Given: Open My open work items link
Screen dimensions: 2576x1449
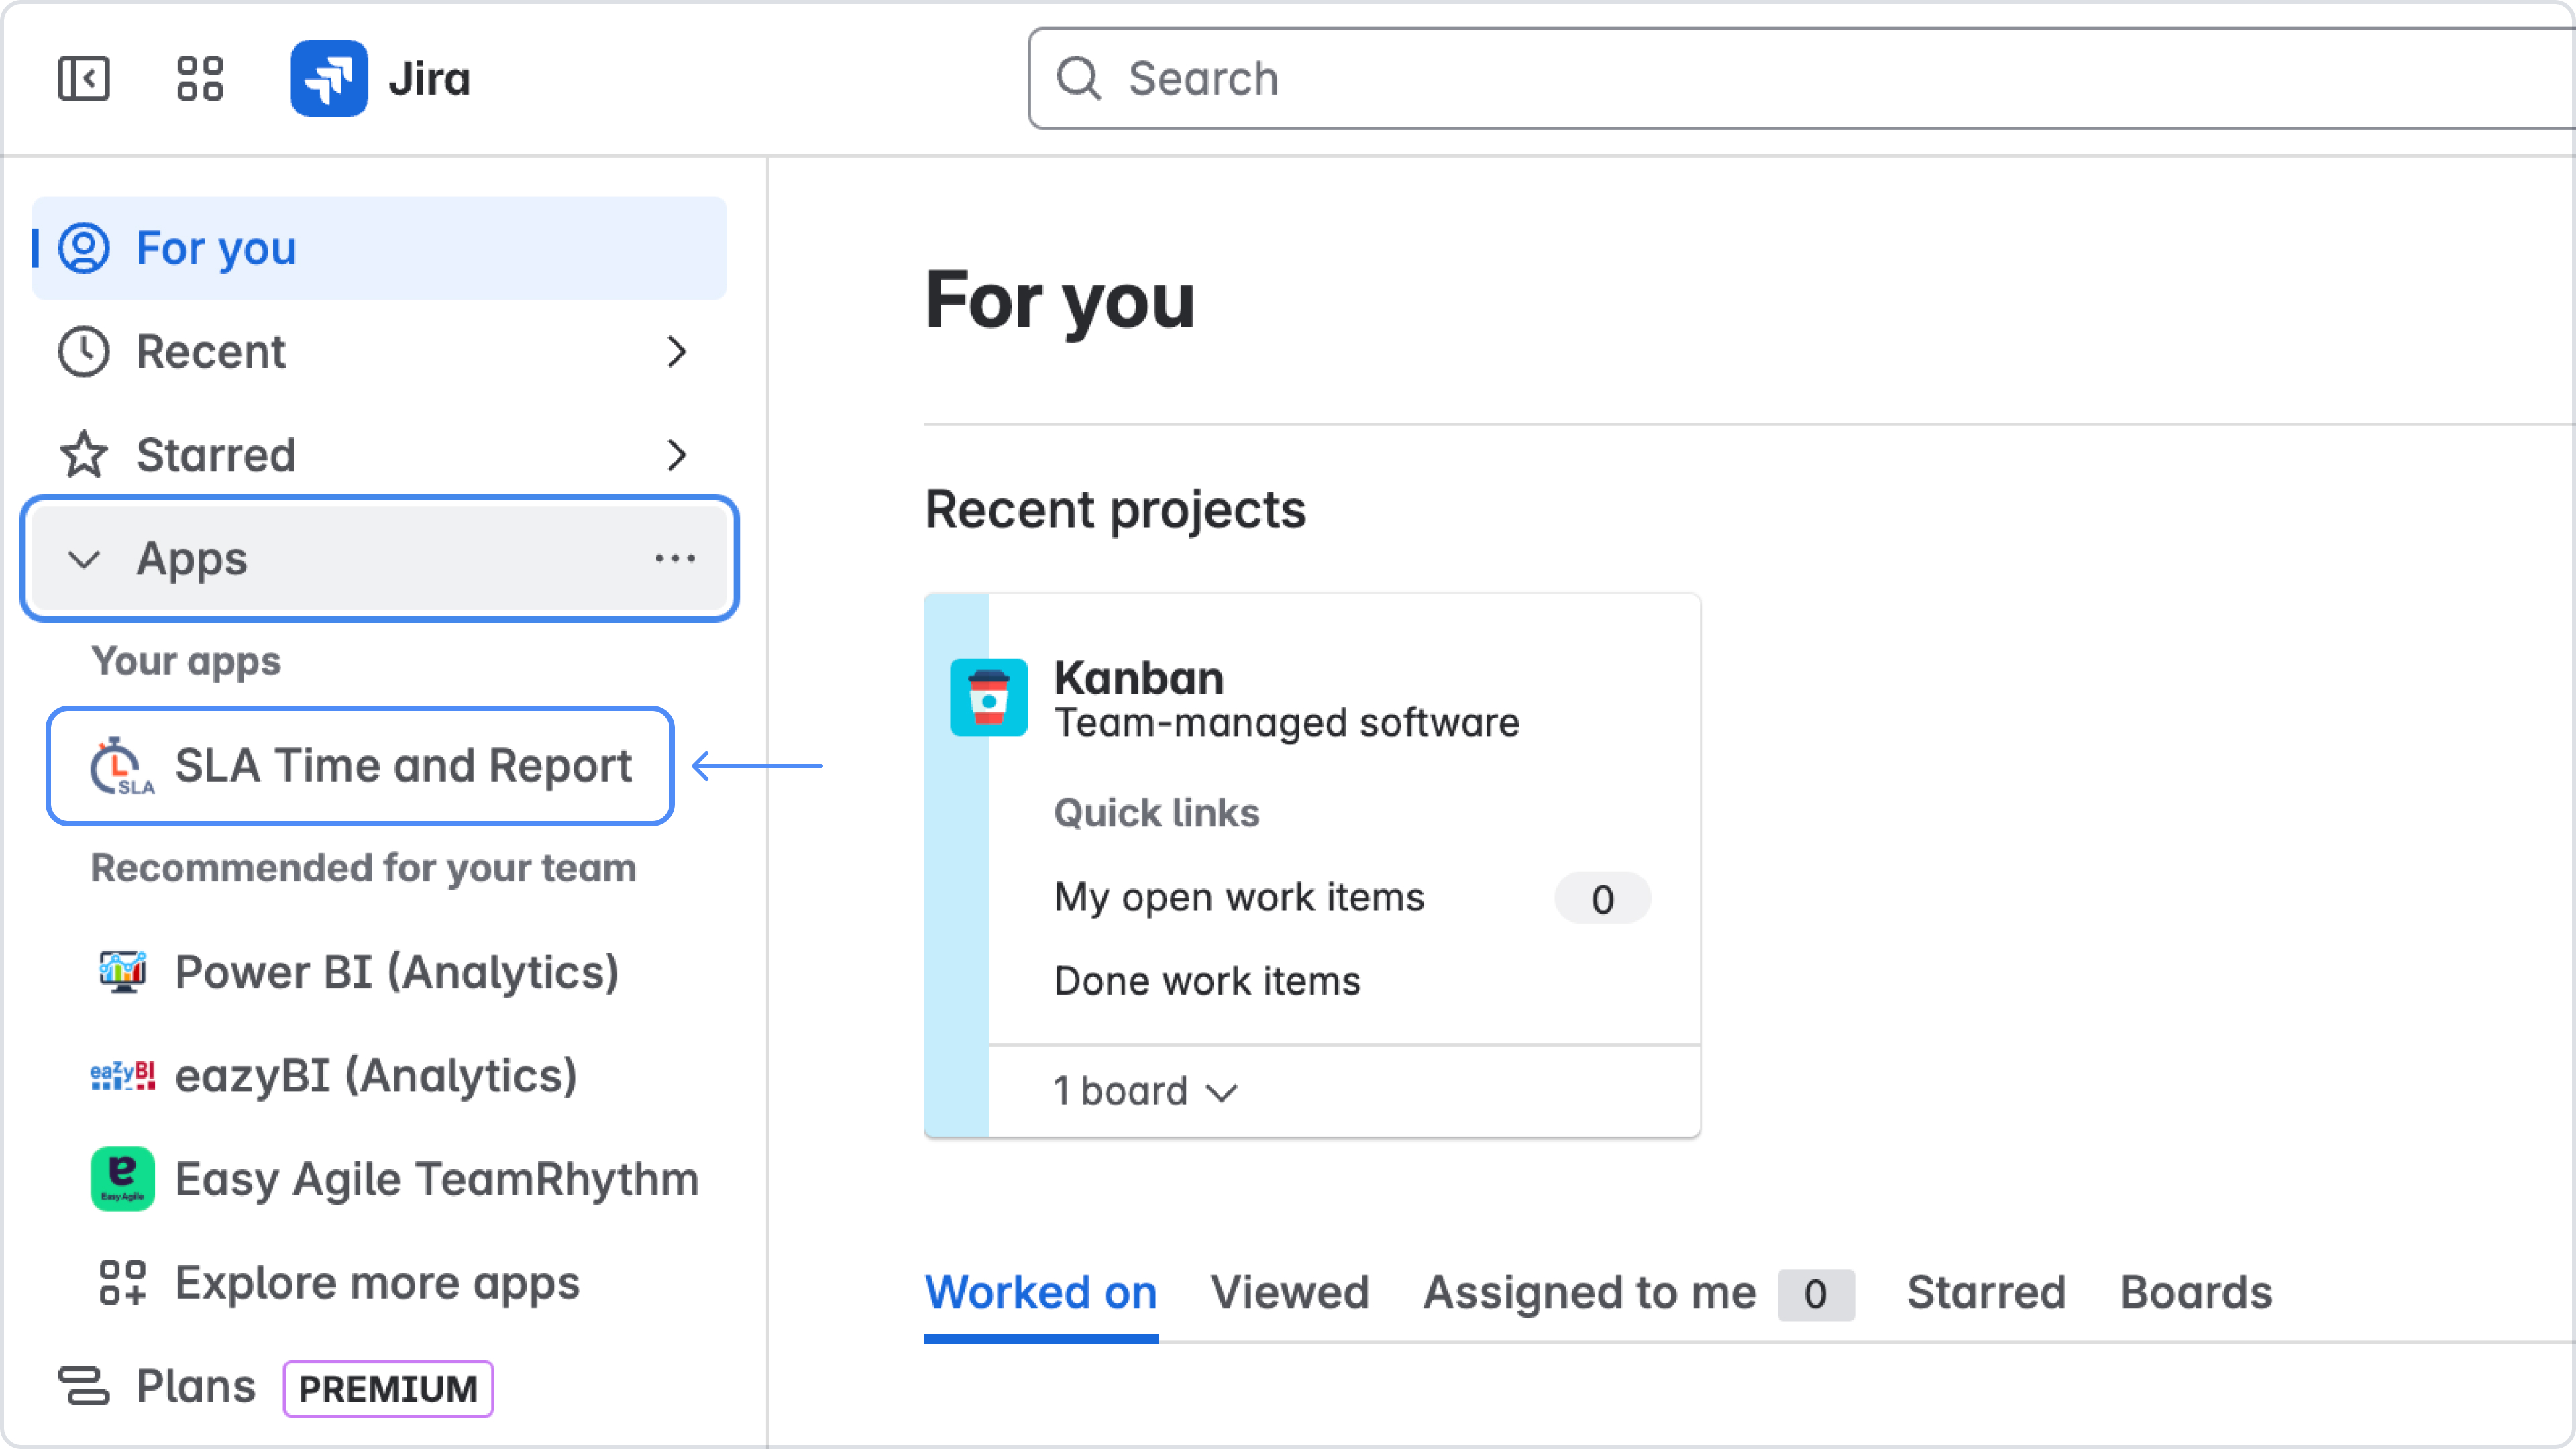Looking at the screenshot, I should (x=1239, y=897).
